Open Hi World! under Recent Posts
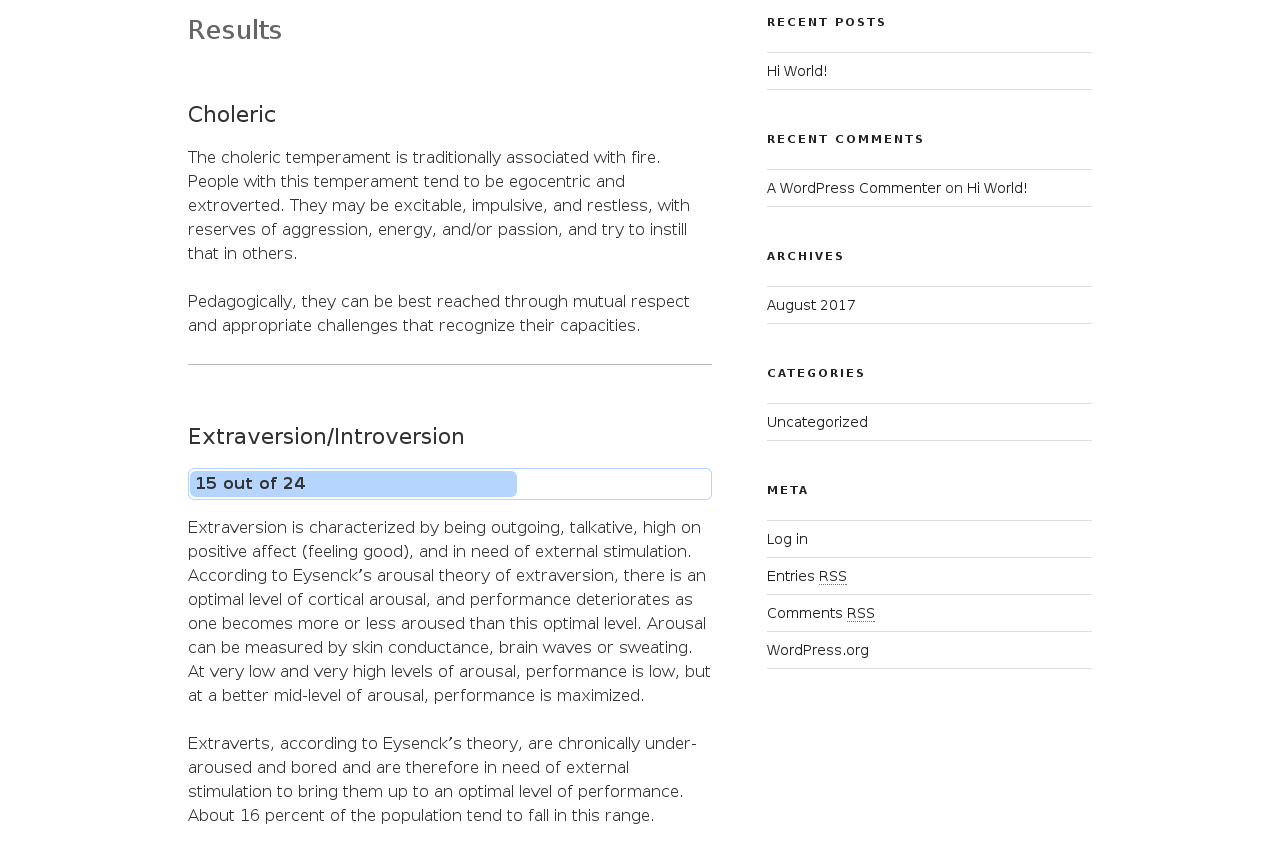The image size is (1280, 850). click(x=797, y=71)
